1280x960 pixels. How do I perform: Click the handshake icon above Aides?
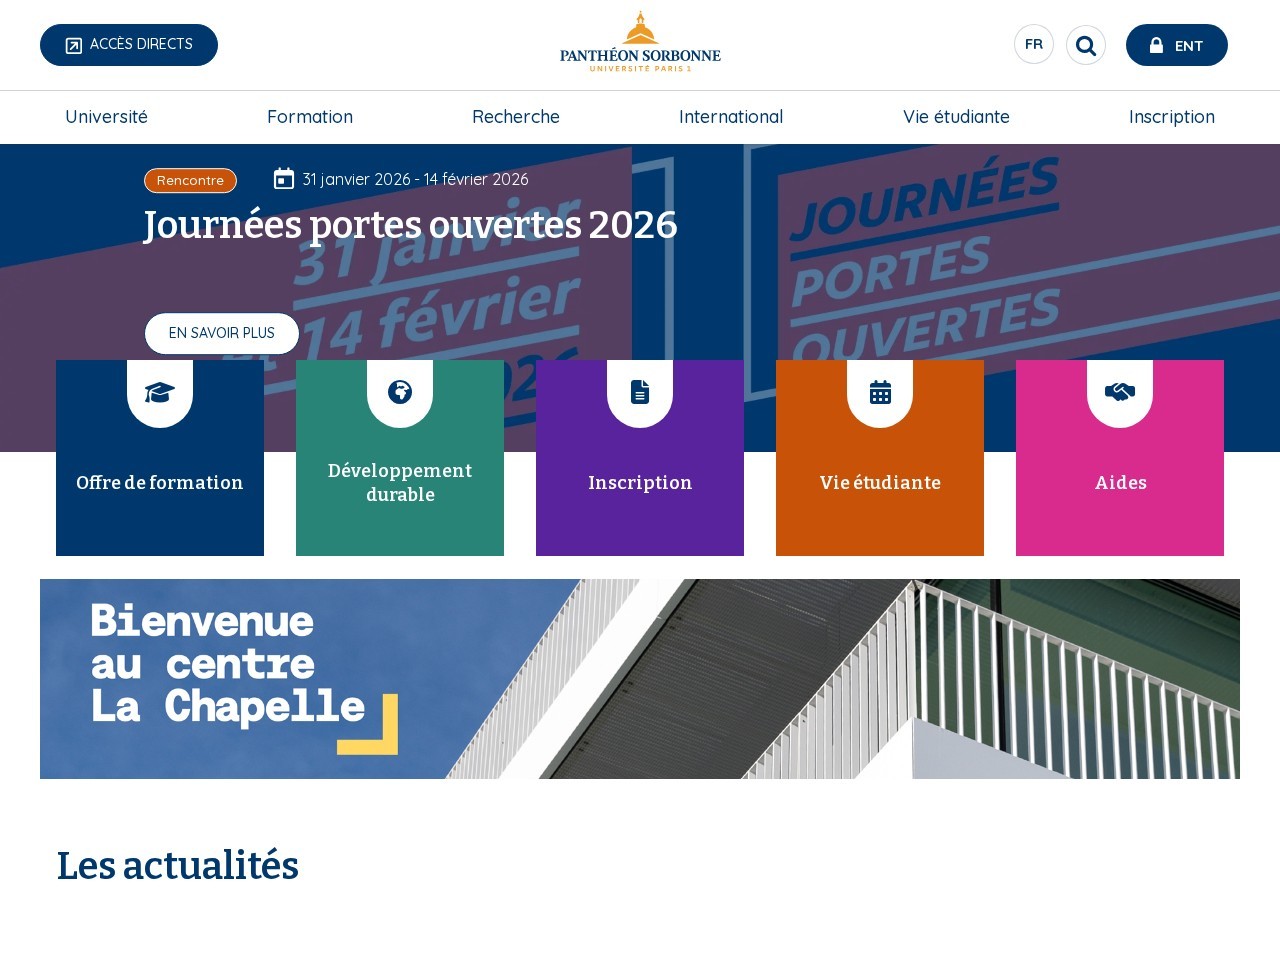coord(1120,392)
